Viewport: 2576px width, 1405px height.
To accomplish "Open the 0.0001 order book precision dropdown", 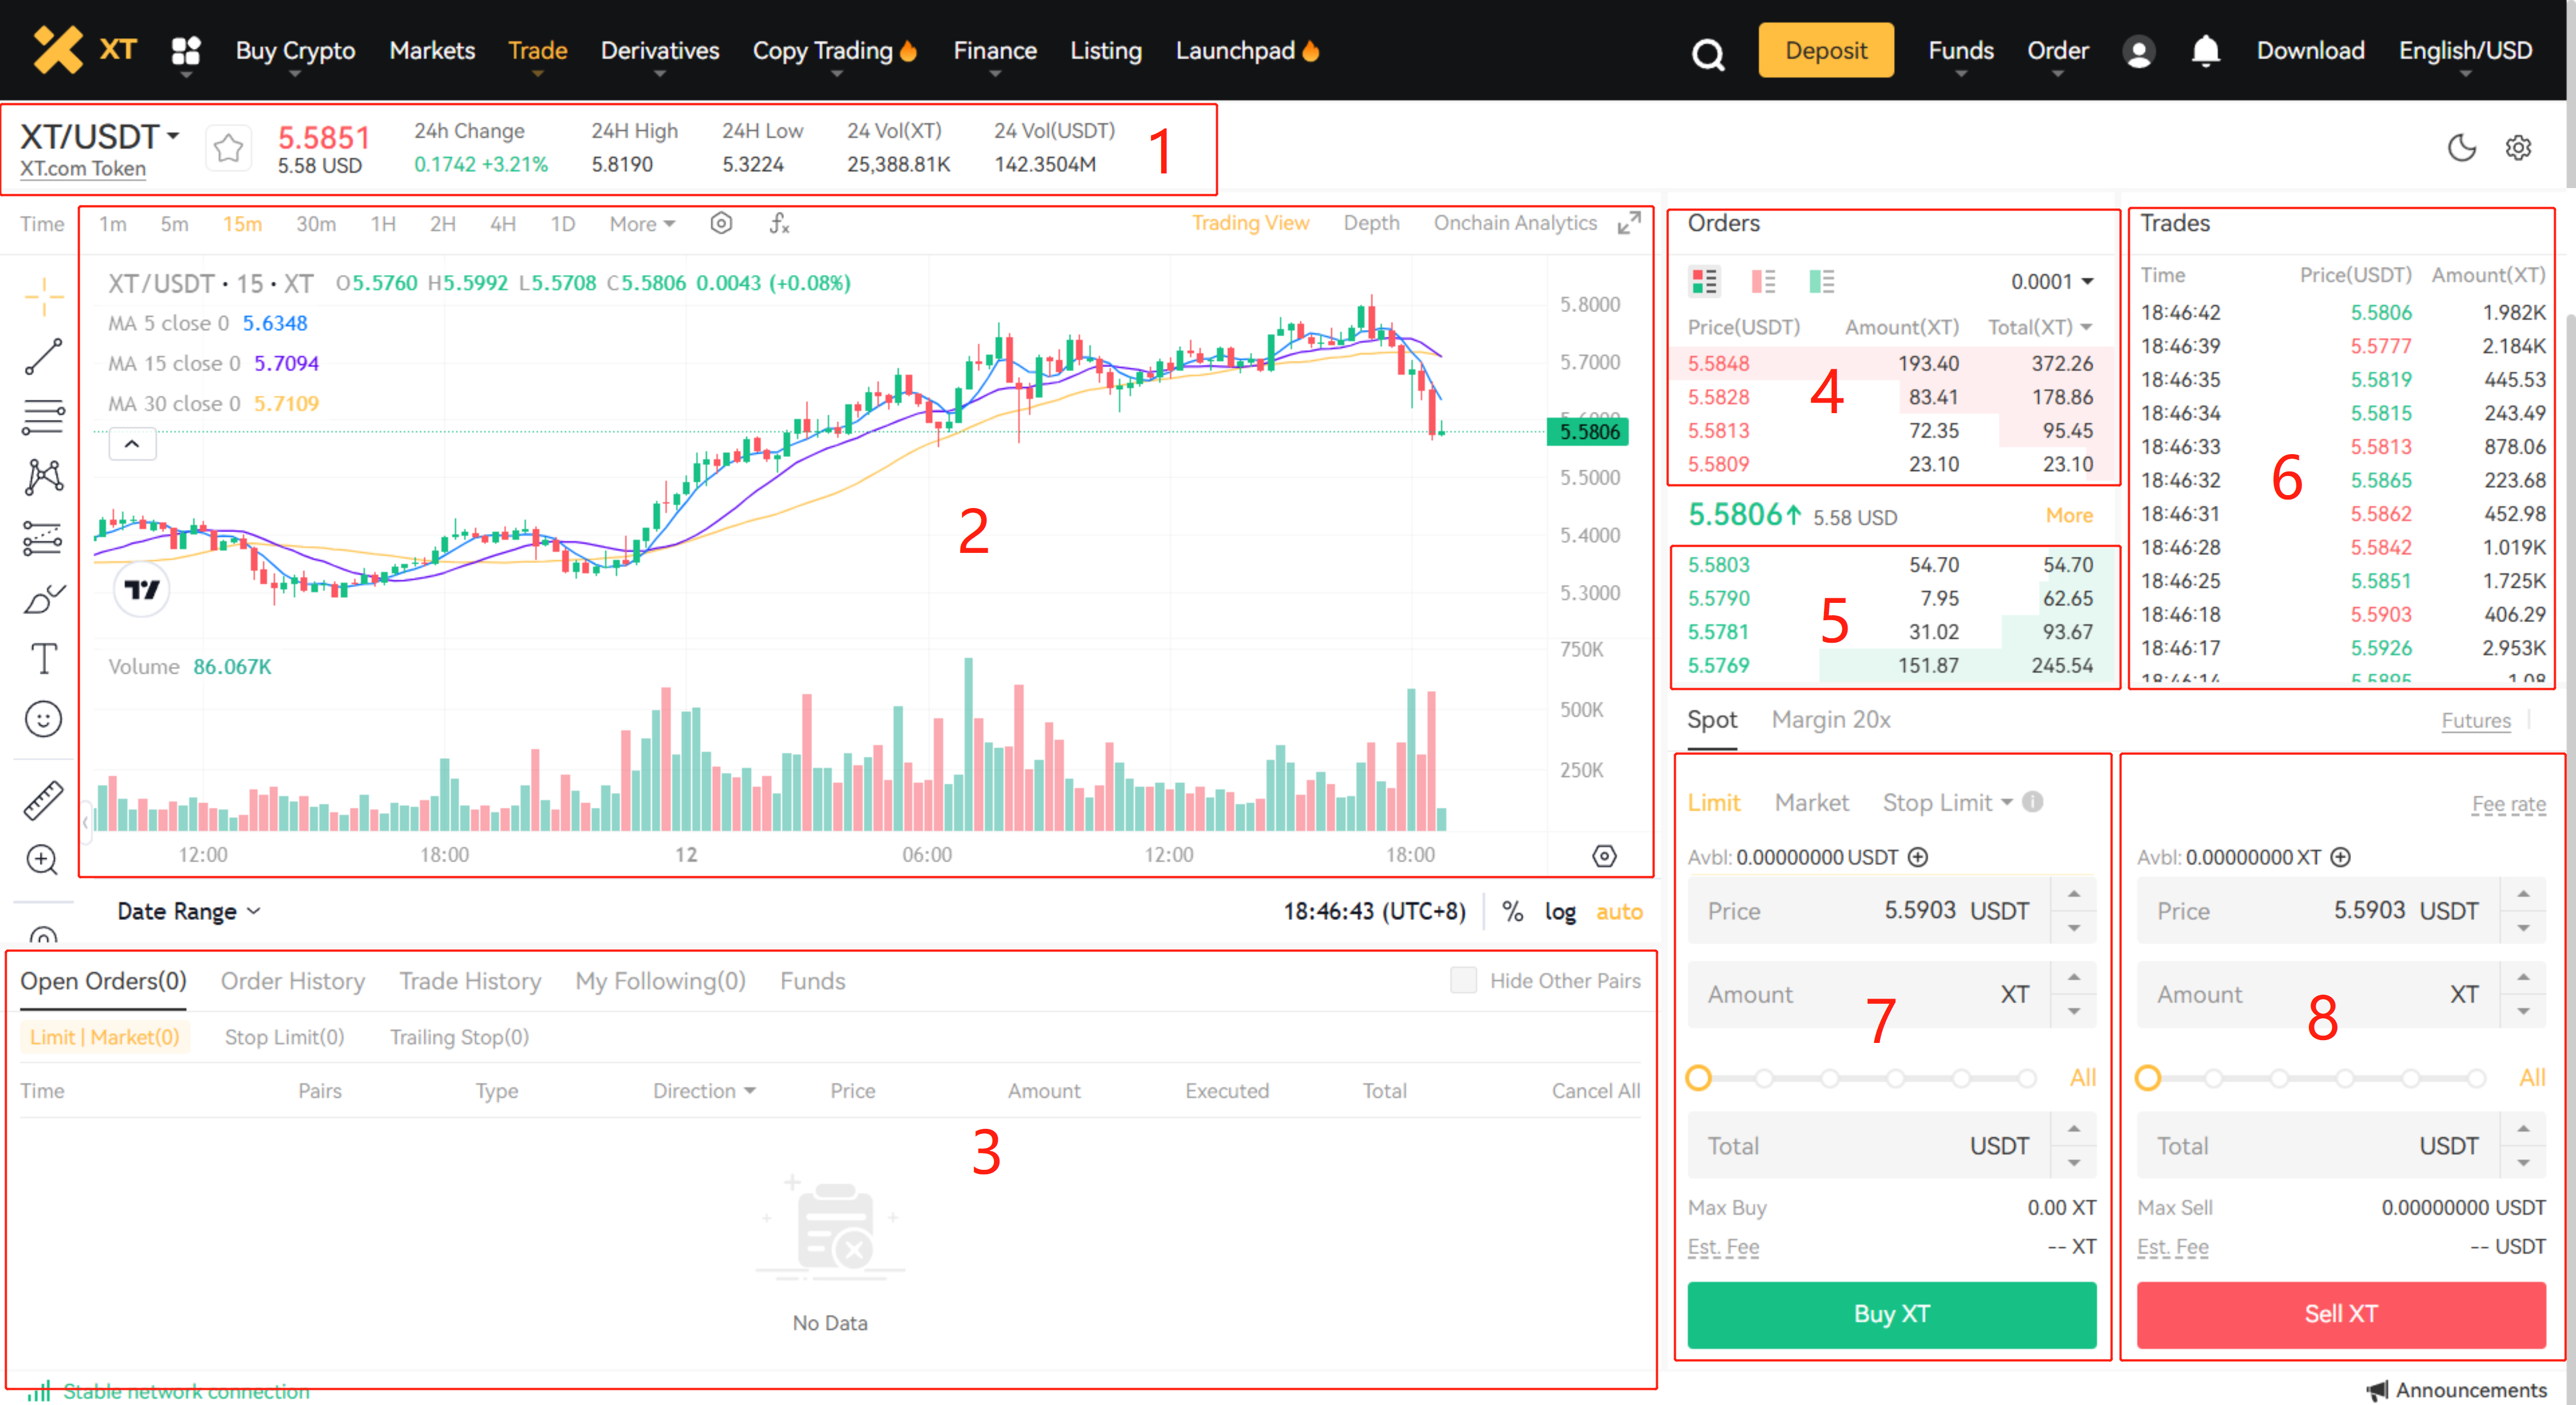I will [2052, 282].
